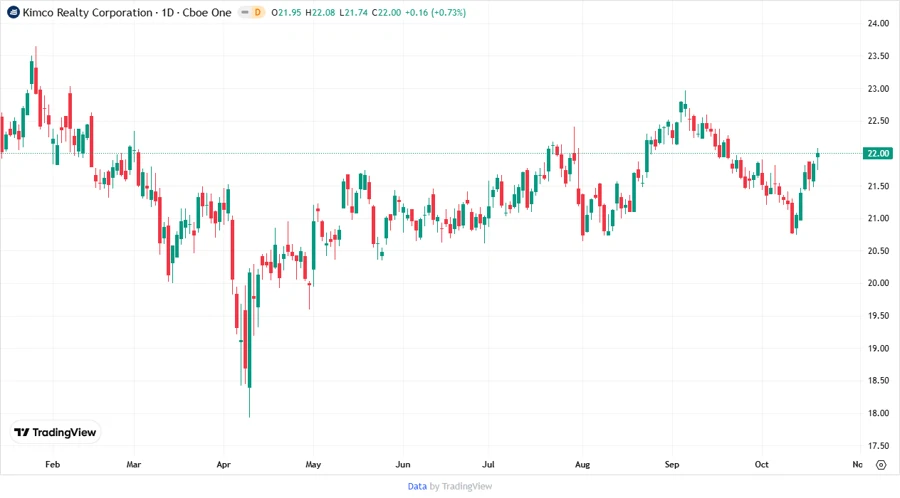Click the 'May' time axis label
Screen dimensions: 900x498
coord(313,464)
